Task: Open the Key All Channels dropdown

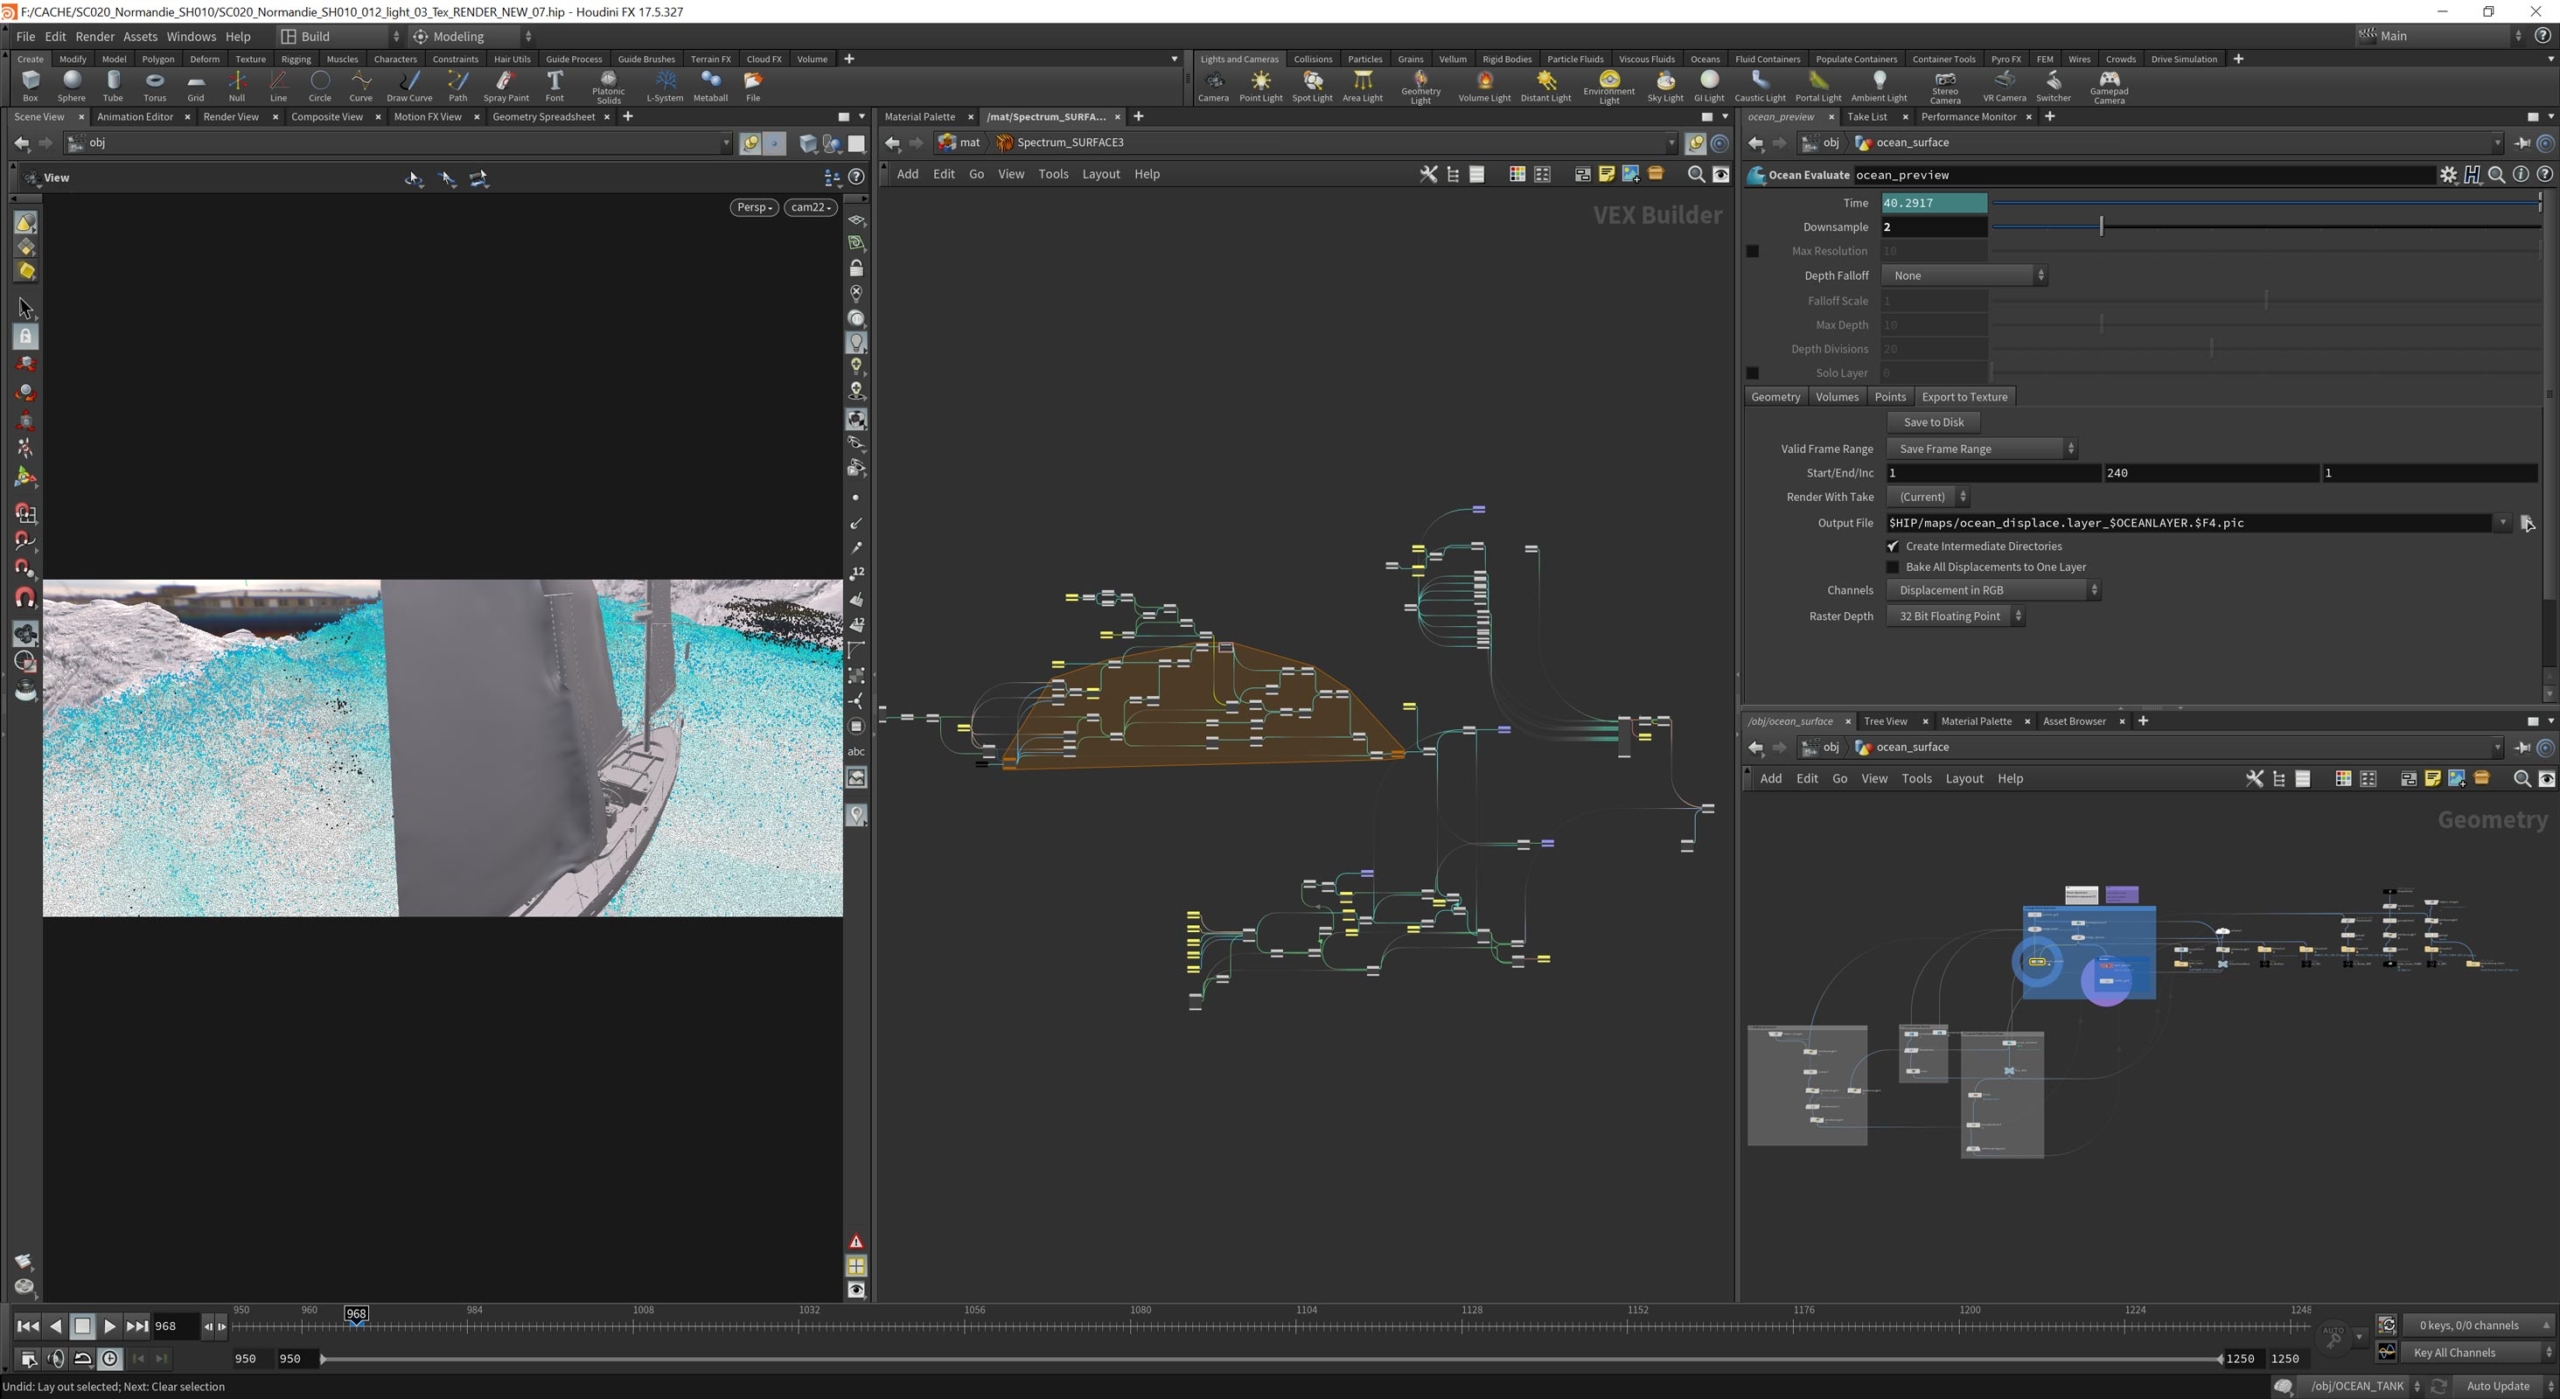Action: pos(2476,1352)
